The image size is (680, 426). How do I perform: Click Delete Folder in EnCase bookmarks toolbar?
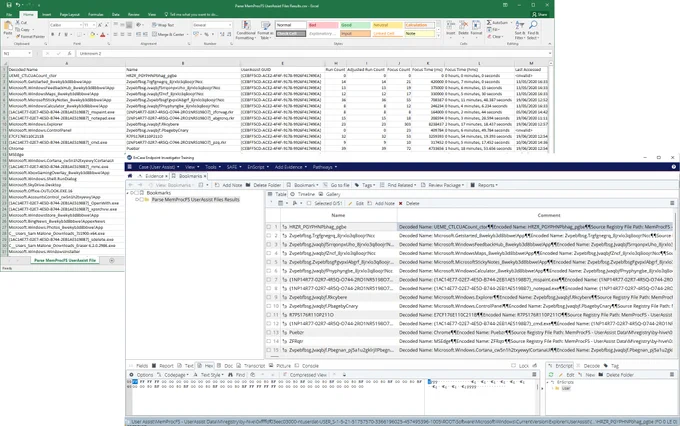click(263, 185)
